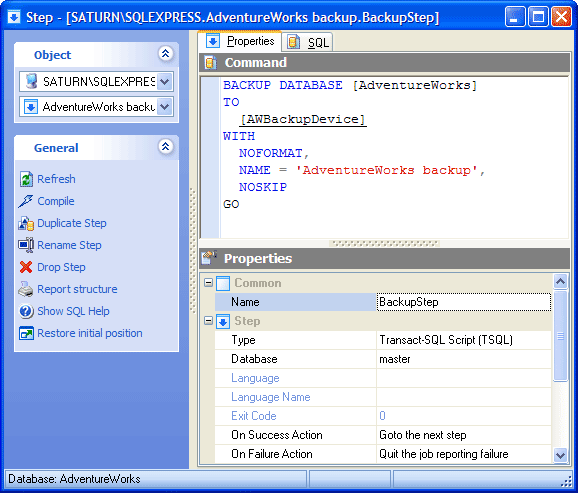Collapse the Step property group
Screen dimensions: 578x493
coord(209,321)
